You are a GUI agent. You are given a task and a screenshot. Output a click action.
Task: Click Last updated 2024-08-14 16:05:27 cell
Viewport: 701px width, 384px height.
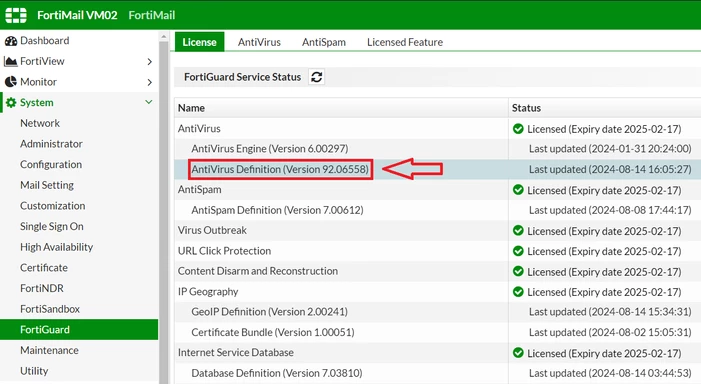coord(610,169)
